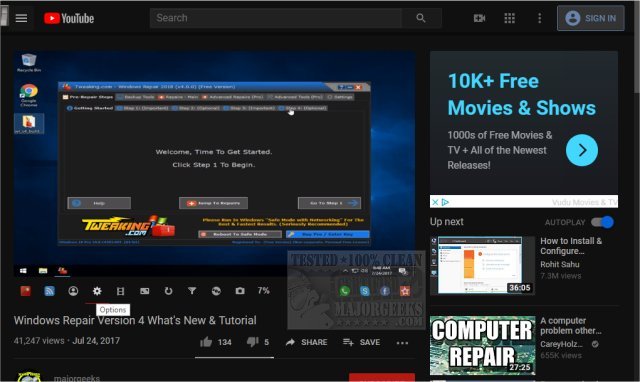Click the create video camera icon
Image resolution: width=640 pixels, height=382 pixels.
tap(479, 18)
